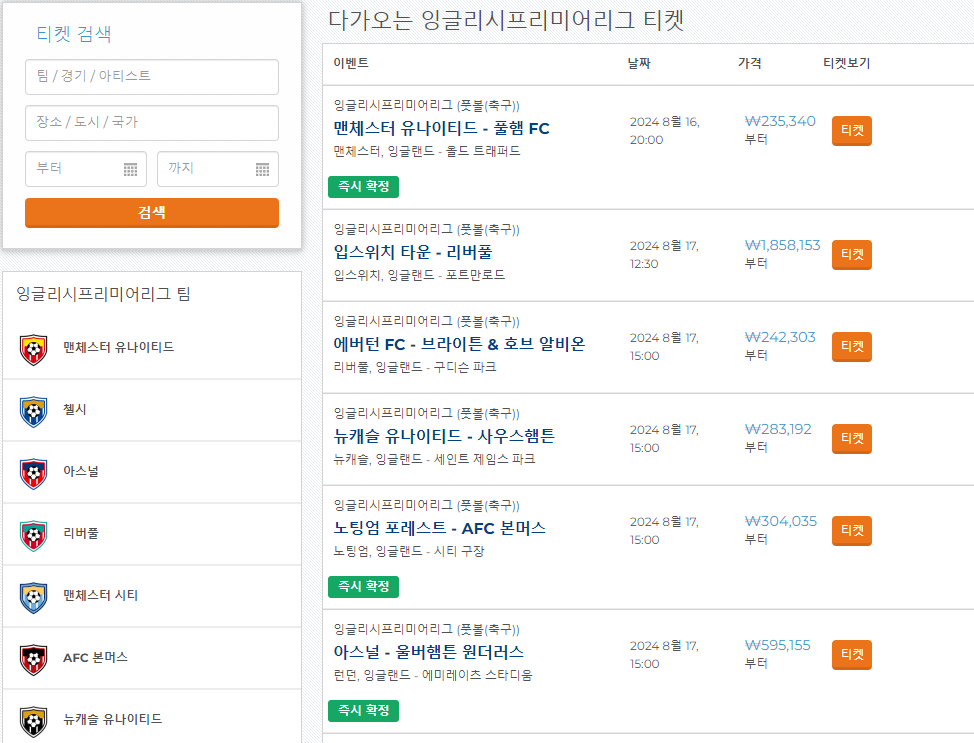Click the 이벤트 column header
Viewport: 974px width, 743px height.
click(x=351, y=63)
